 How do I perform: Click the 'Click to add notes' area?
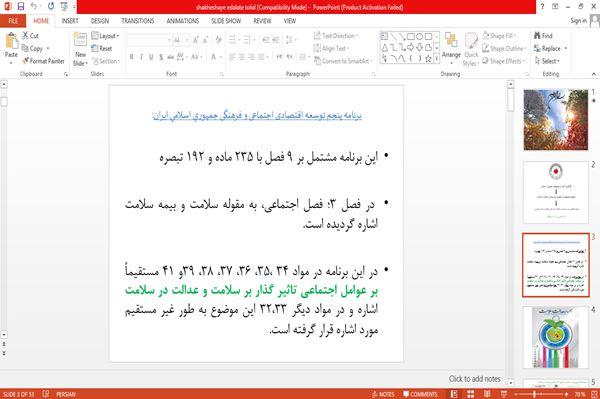[474, 379]
